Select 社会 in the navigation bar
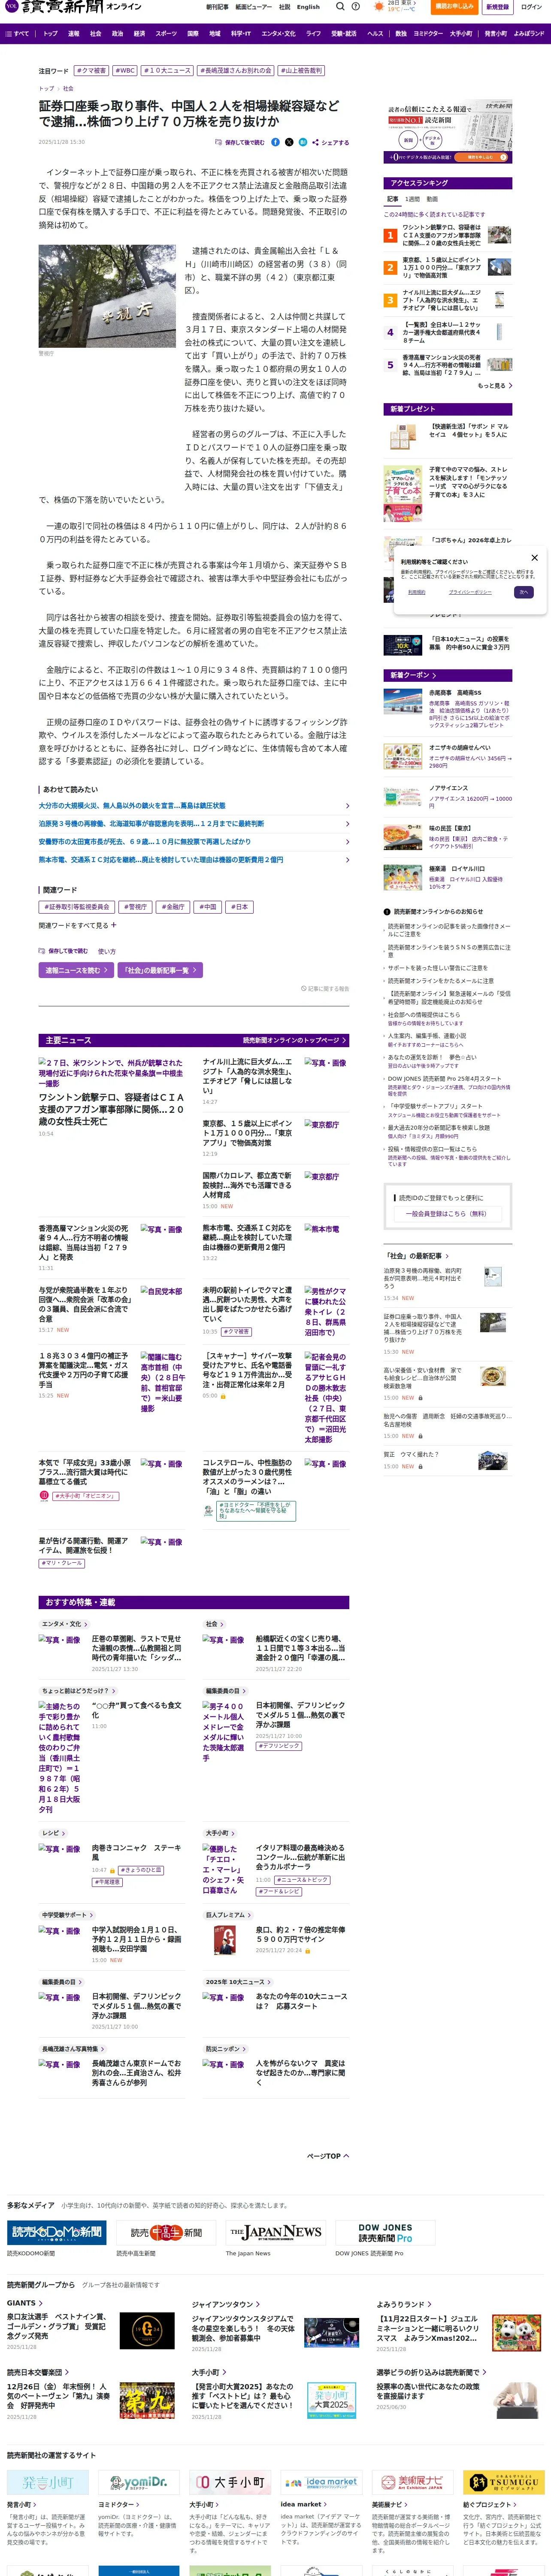 96,33
